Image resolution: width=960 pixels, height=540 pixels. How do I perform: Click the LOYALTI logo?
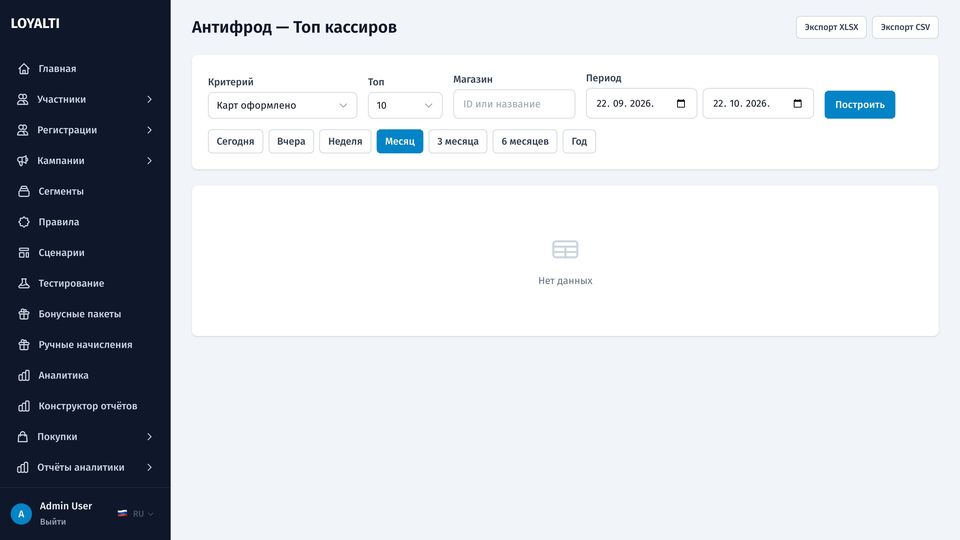coord(35,23)
